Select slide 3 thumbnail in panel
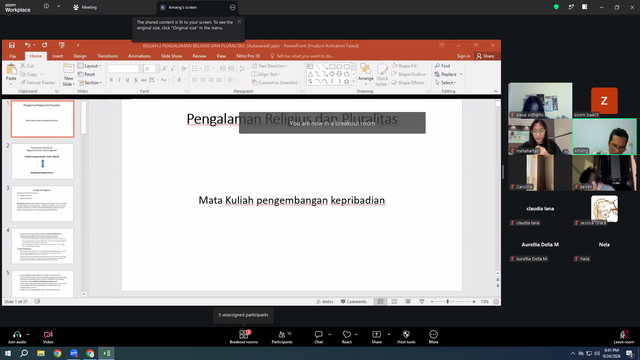 (42, 204)
